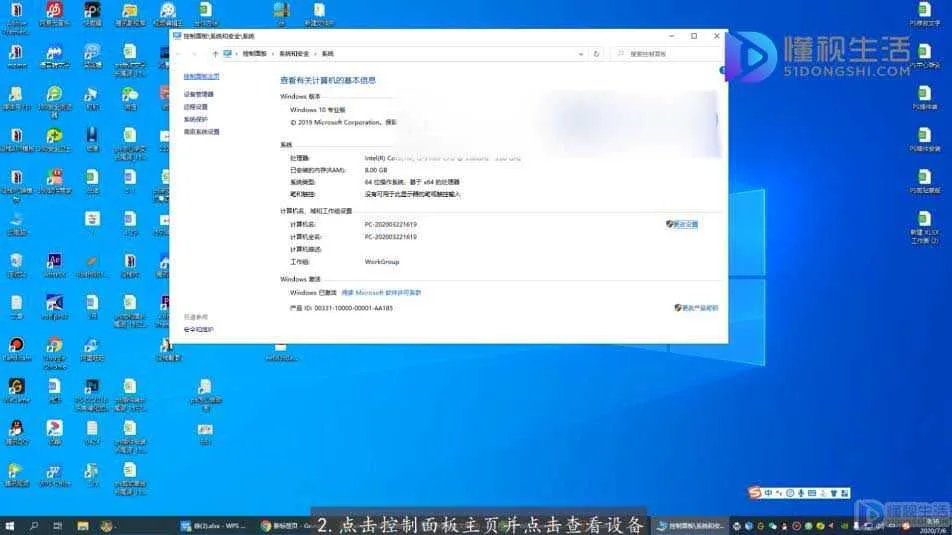Open 安全和维护 under 另请参阅

click(199, 330)
